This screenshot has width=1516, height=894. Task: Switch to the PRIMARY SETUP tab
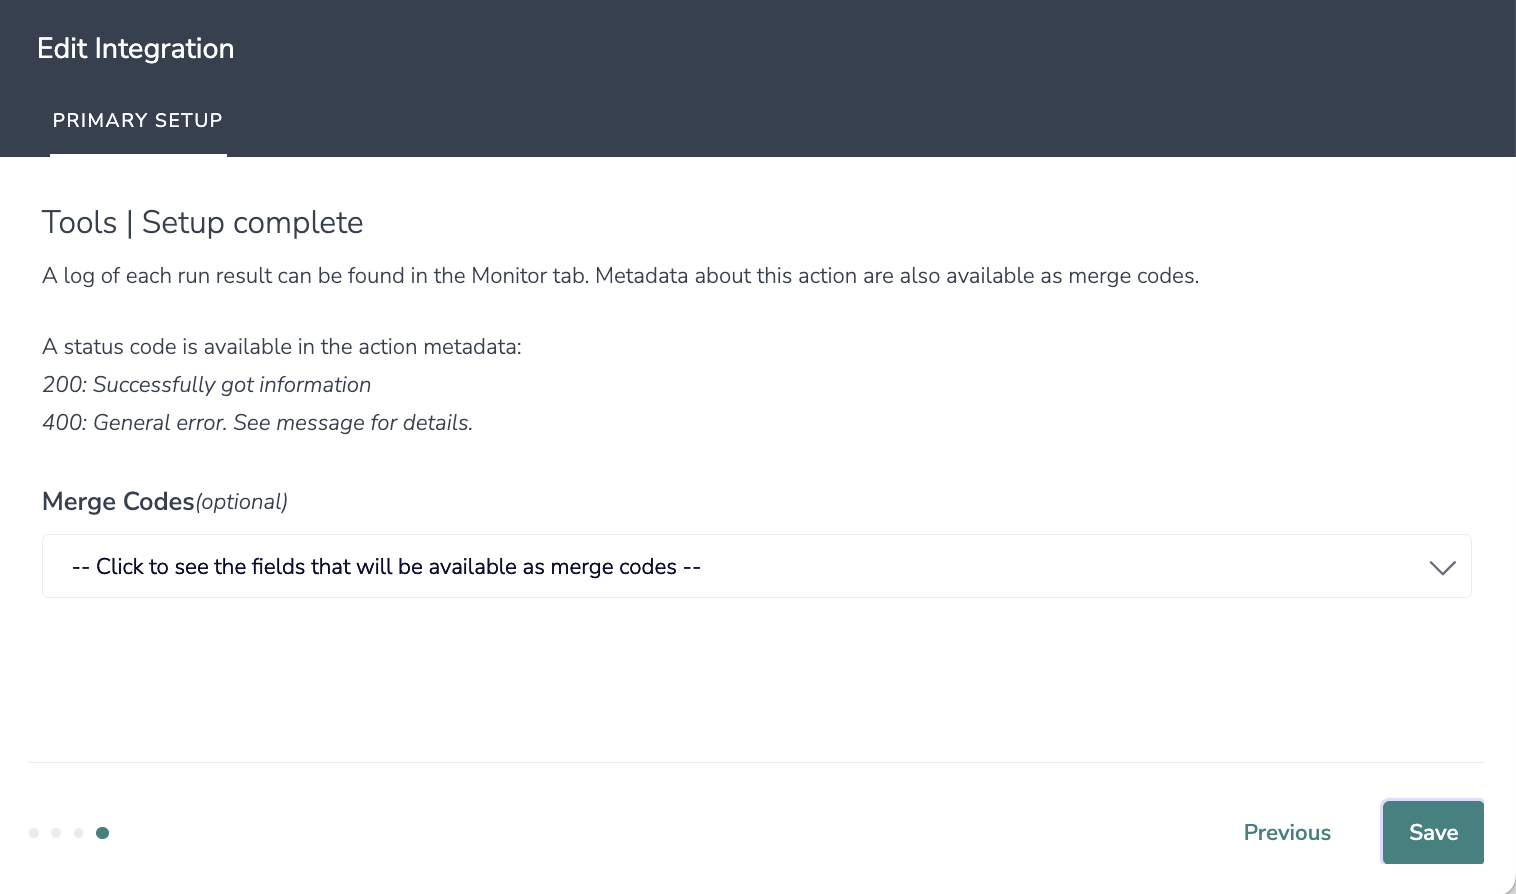point(138,121)
